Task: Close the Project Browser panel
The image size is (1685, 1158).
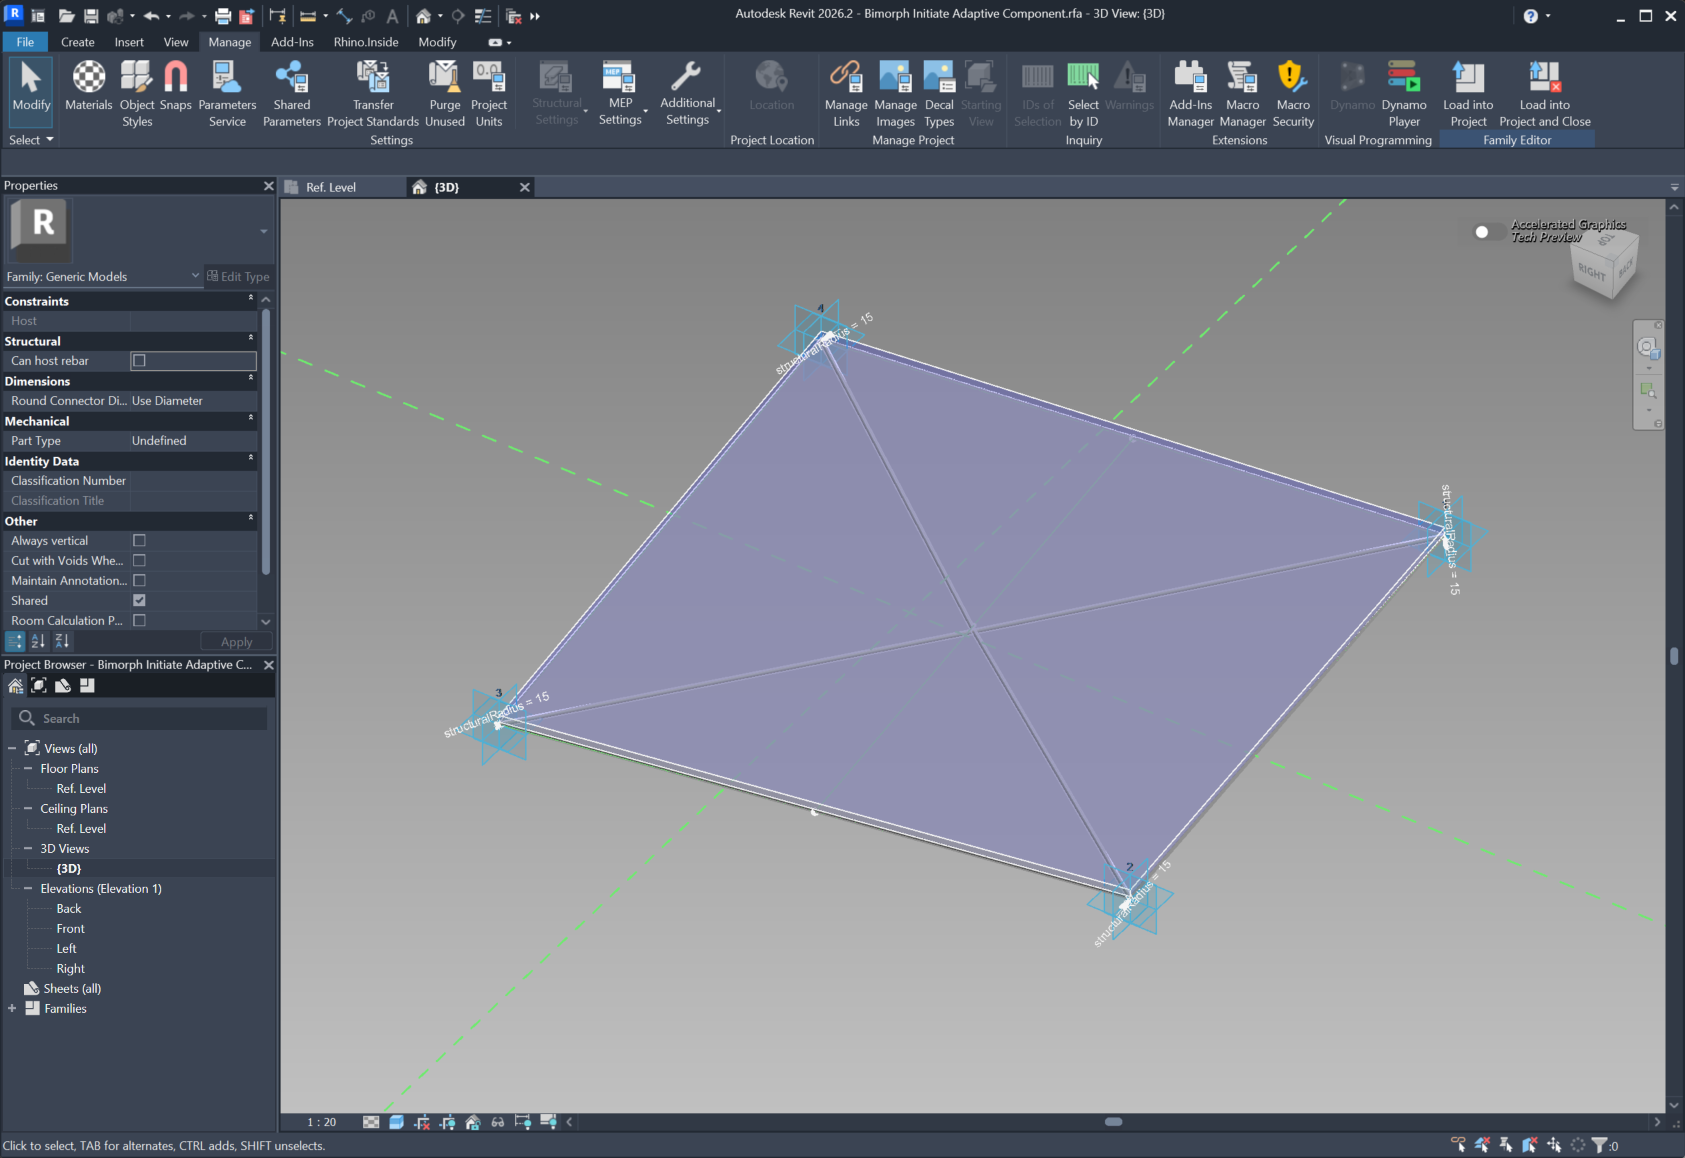Action: [268, 664]
